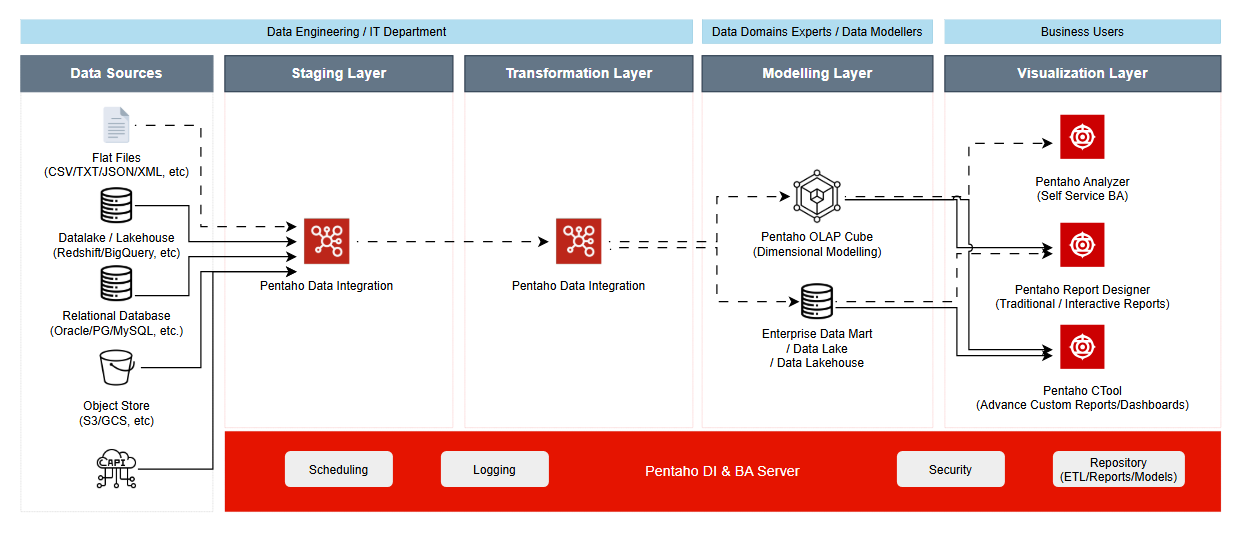The image size is (1242, 533).
Task: Click the Flat Files document icon
Action: [116, 125]
